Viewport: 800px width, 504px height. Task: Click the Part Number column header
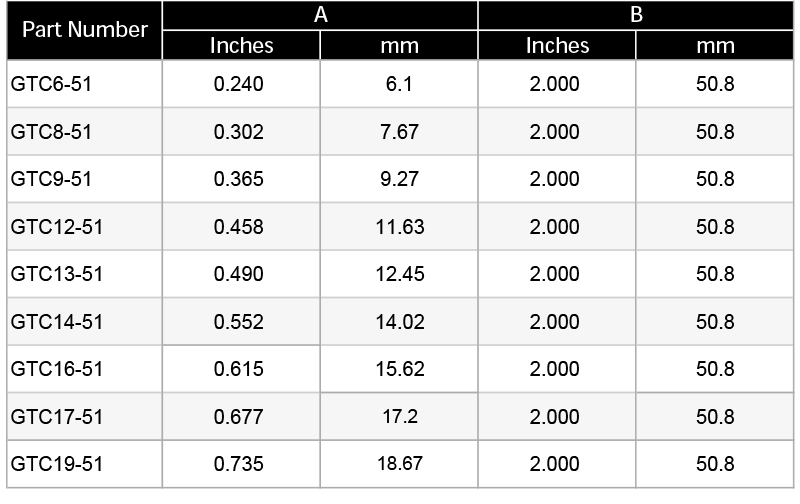(85, 30)
